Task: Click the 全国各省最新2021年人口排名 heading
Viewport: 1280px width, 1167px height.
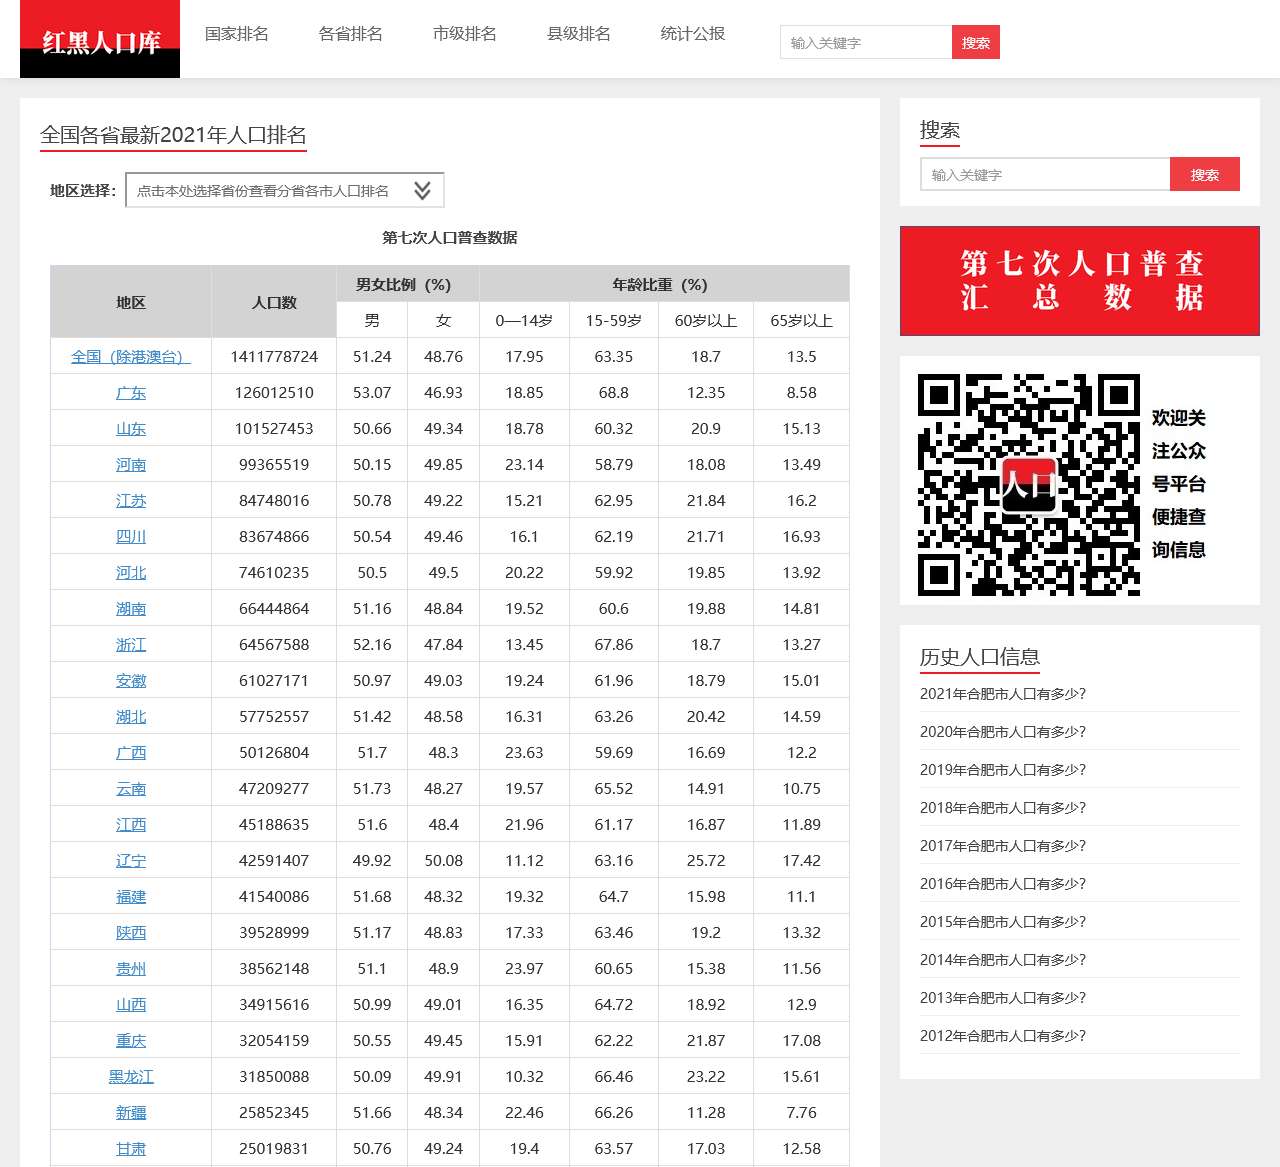Action: (173, 135)
